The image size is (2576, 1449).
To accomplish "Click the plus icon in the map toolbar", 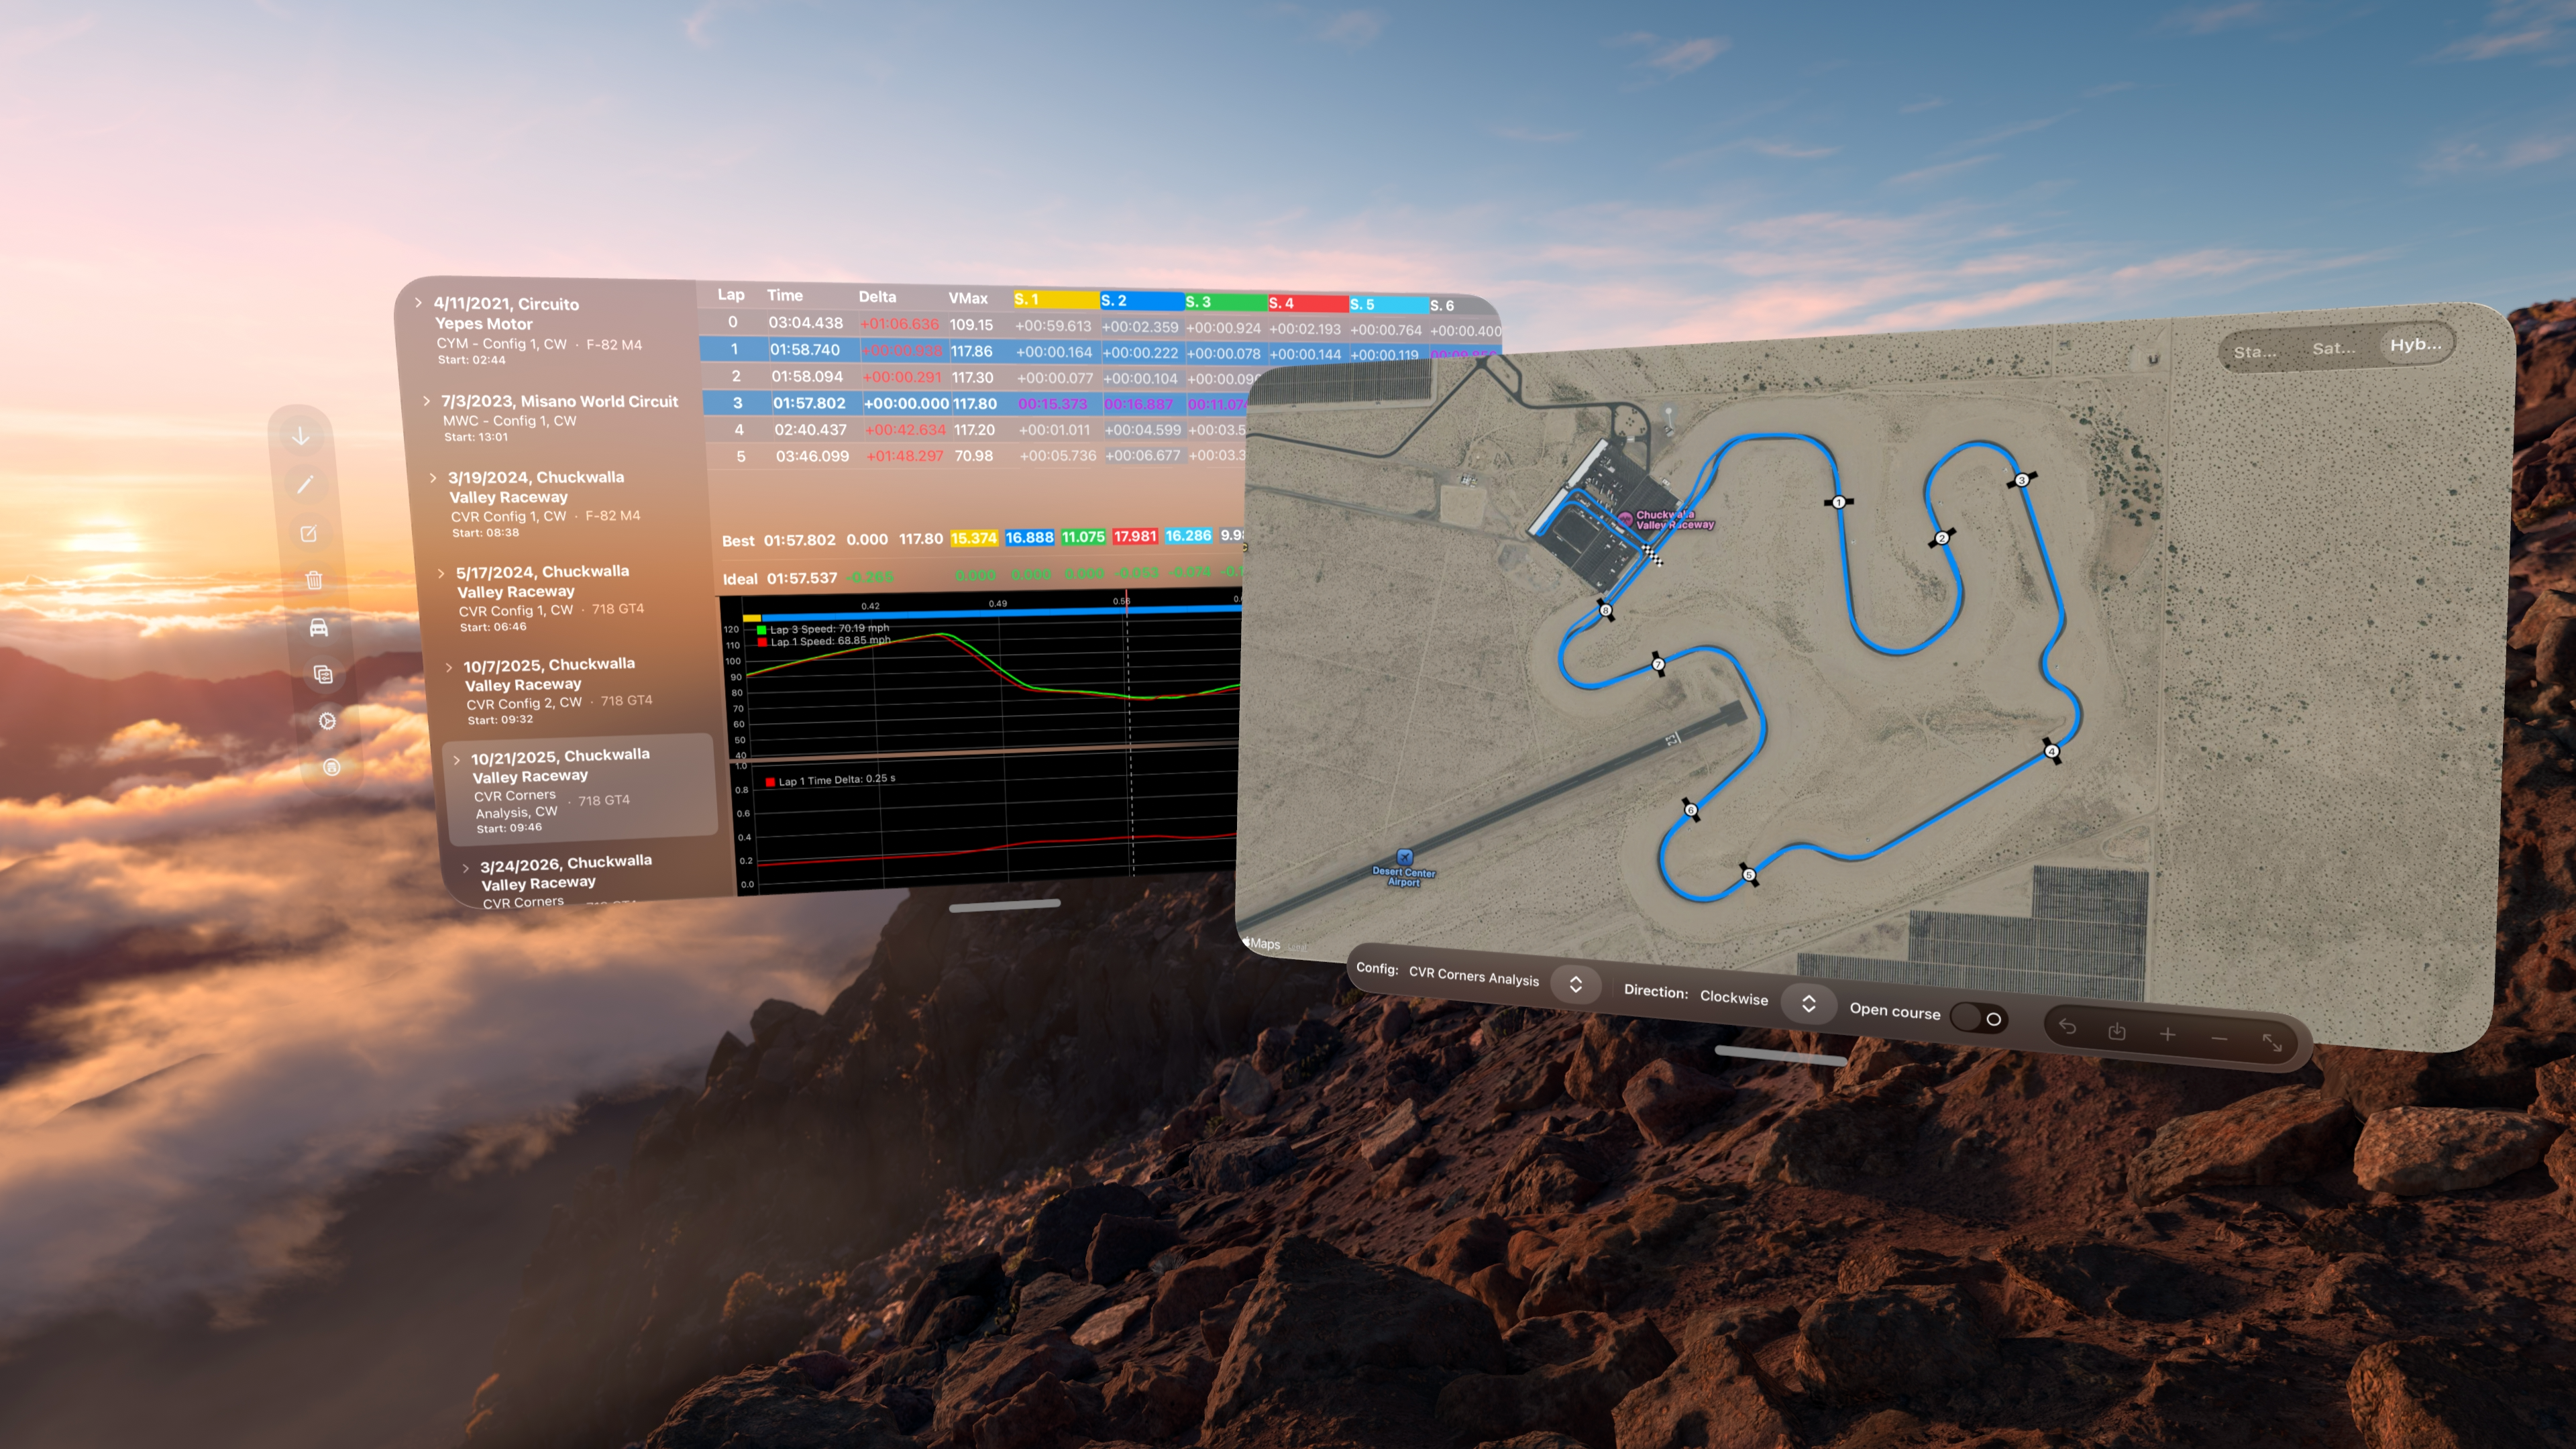I will point(2167,1035).
